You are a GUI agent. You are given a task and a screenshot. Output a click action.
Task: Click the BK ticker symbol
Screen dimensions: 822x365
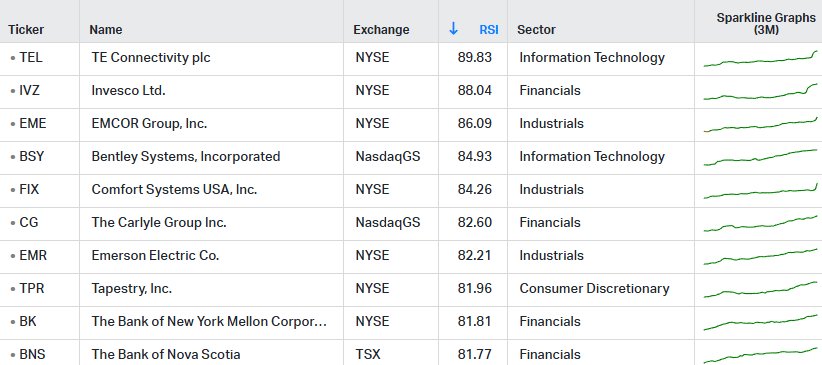28,321
